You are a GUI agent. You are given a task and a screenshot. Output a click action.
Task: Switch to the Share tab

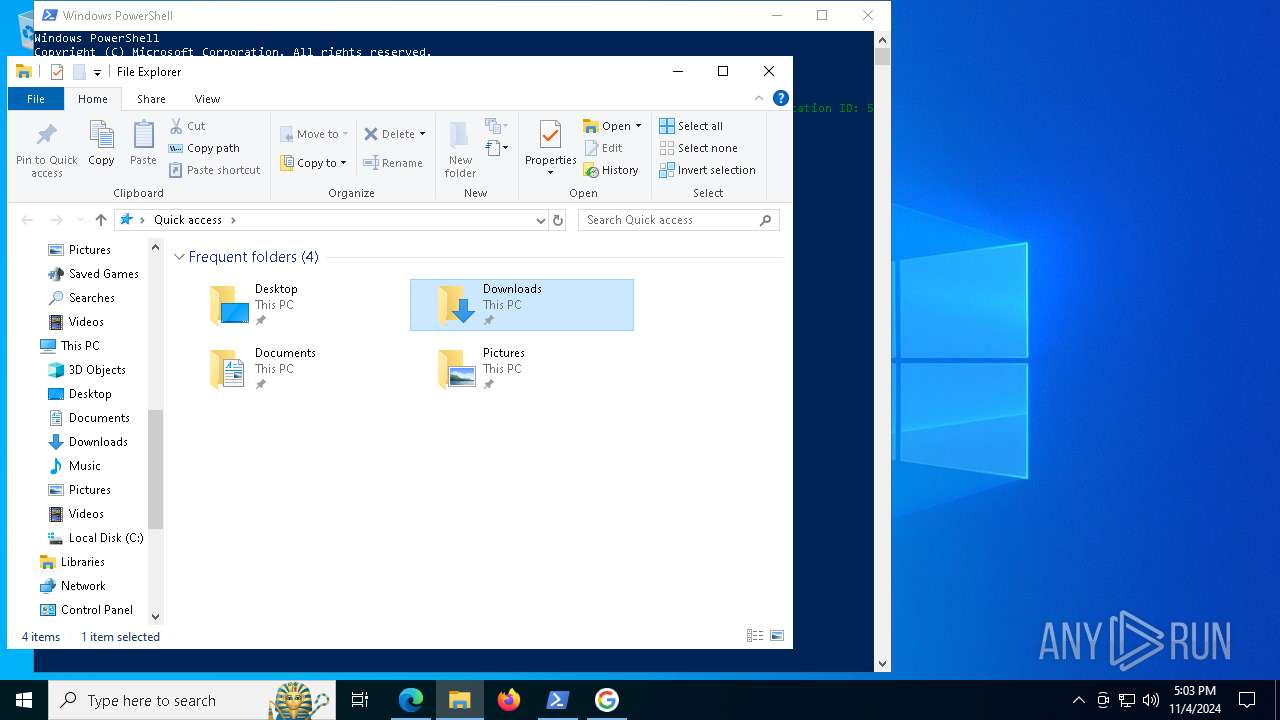(x=151, y=99)
